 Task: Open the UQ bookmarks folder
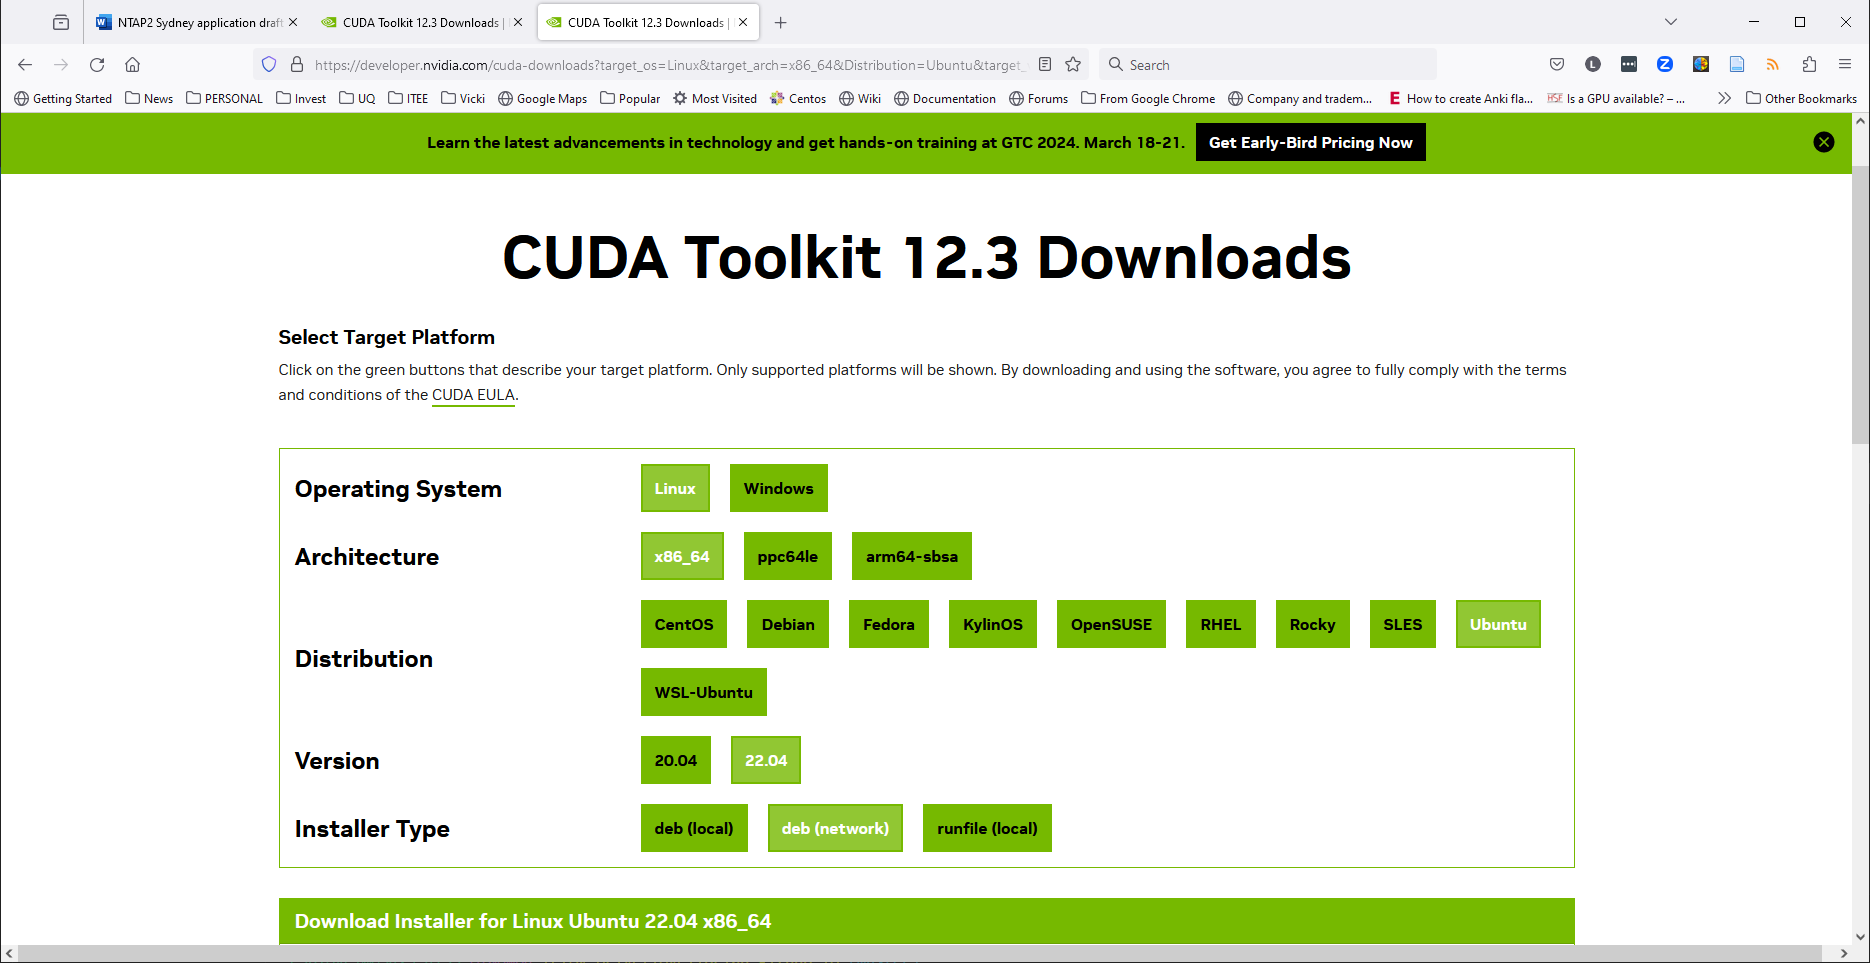358,98
